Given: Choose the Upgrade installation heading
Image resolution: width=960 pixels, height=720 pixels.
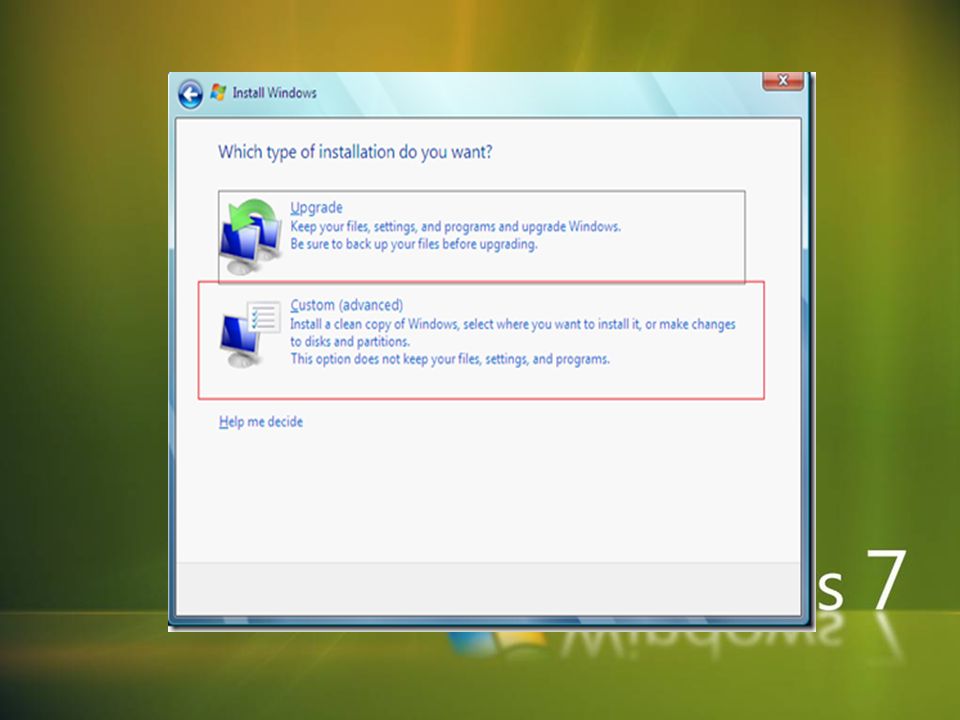Looking at the screenshot, I should [x=317, y=208].
